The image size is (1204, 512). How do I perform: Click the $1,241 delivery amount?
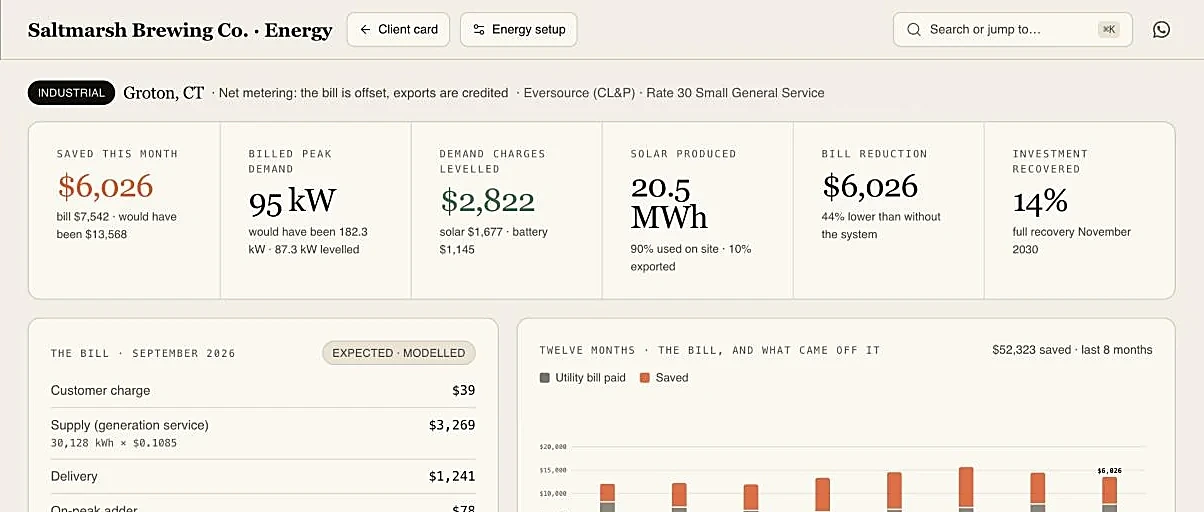pyautogui.click(x=452, y=476)
